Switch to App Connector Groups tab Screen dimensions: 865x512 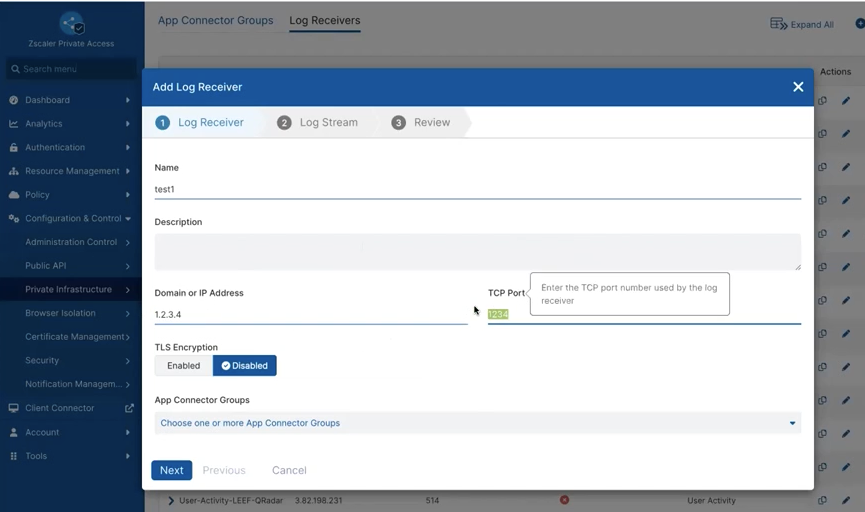click(x=215, y=20)
